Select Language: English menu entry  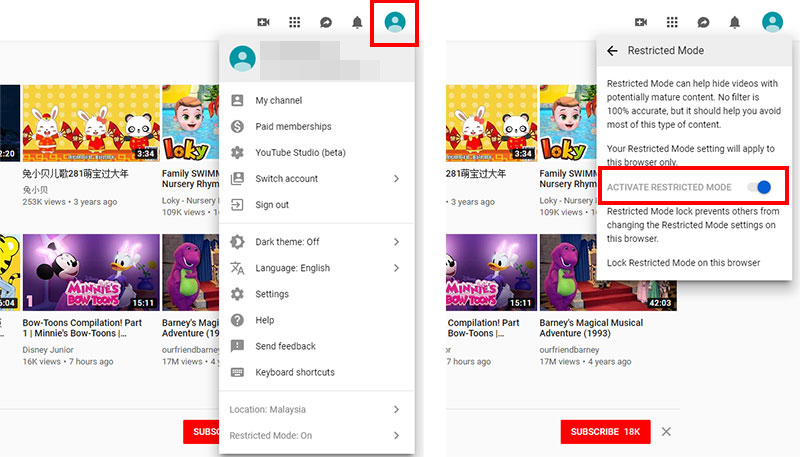tap(317, 268)
